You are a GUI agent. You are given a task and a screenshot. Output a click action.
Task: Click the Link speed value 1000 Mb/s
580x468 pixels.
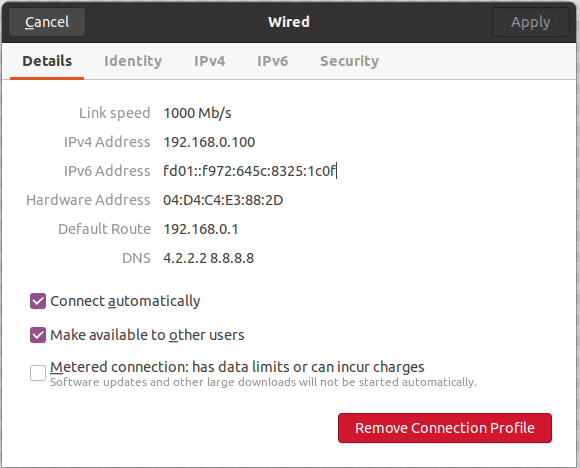tap(198, 113)
